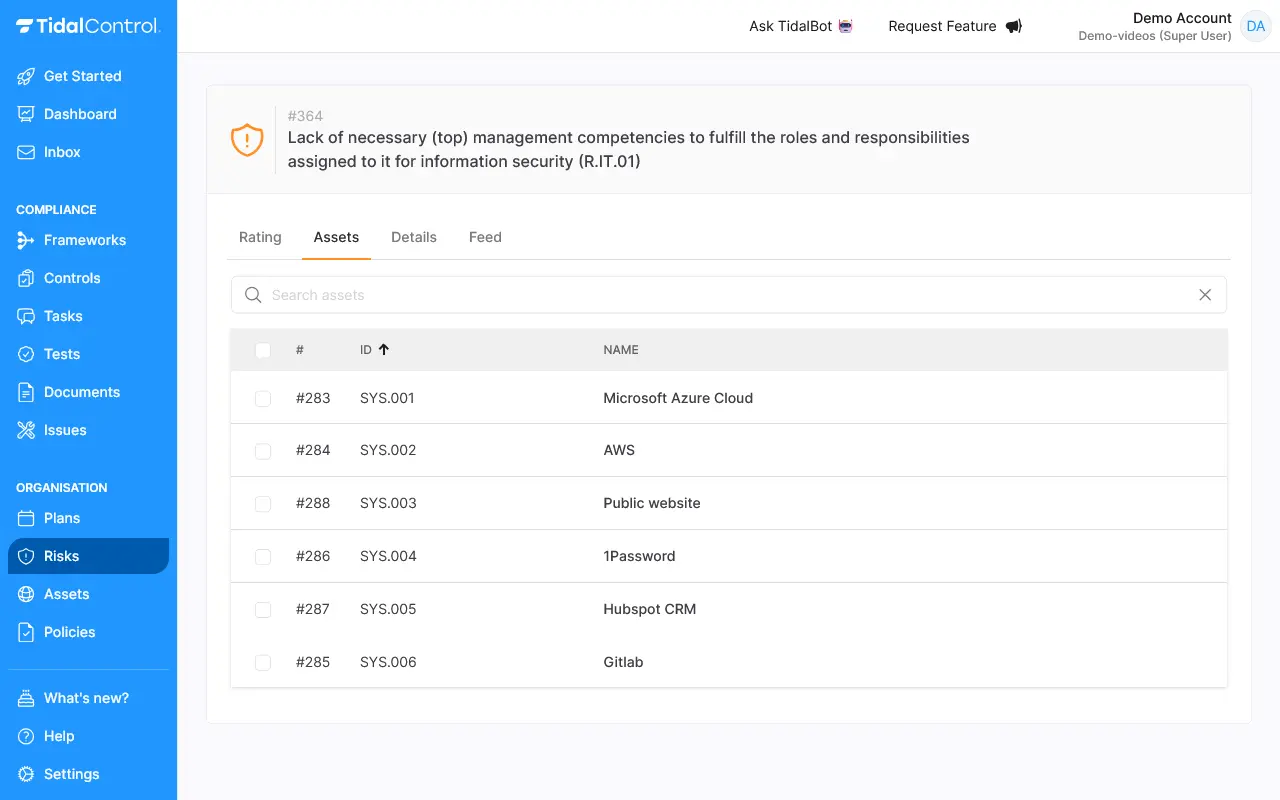This screenshot has width=1280, height=800.
Task: Sort by ID column arrow
Action: point(384,350)
